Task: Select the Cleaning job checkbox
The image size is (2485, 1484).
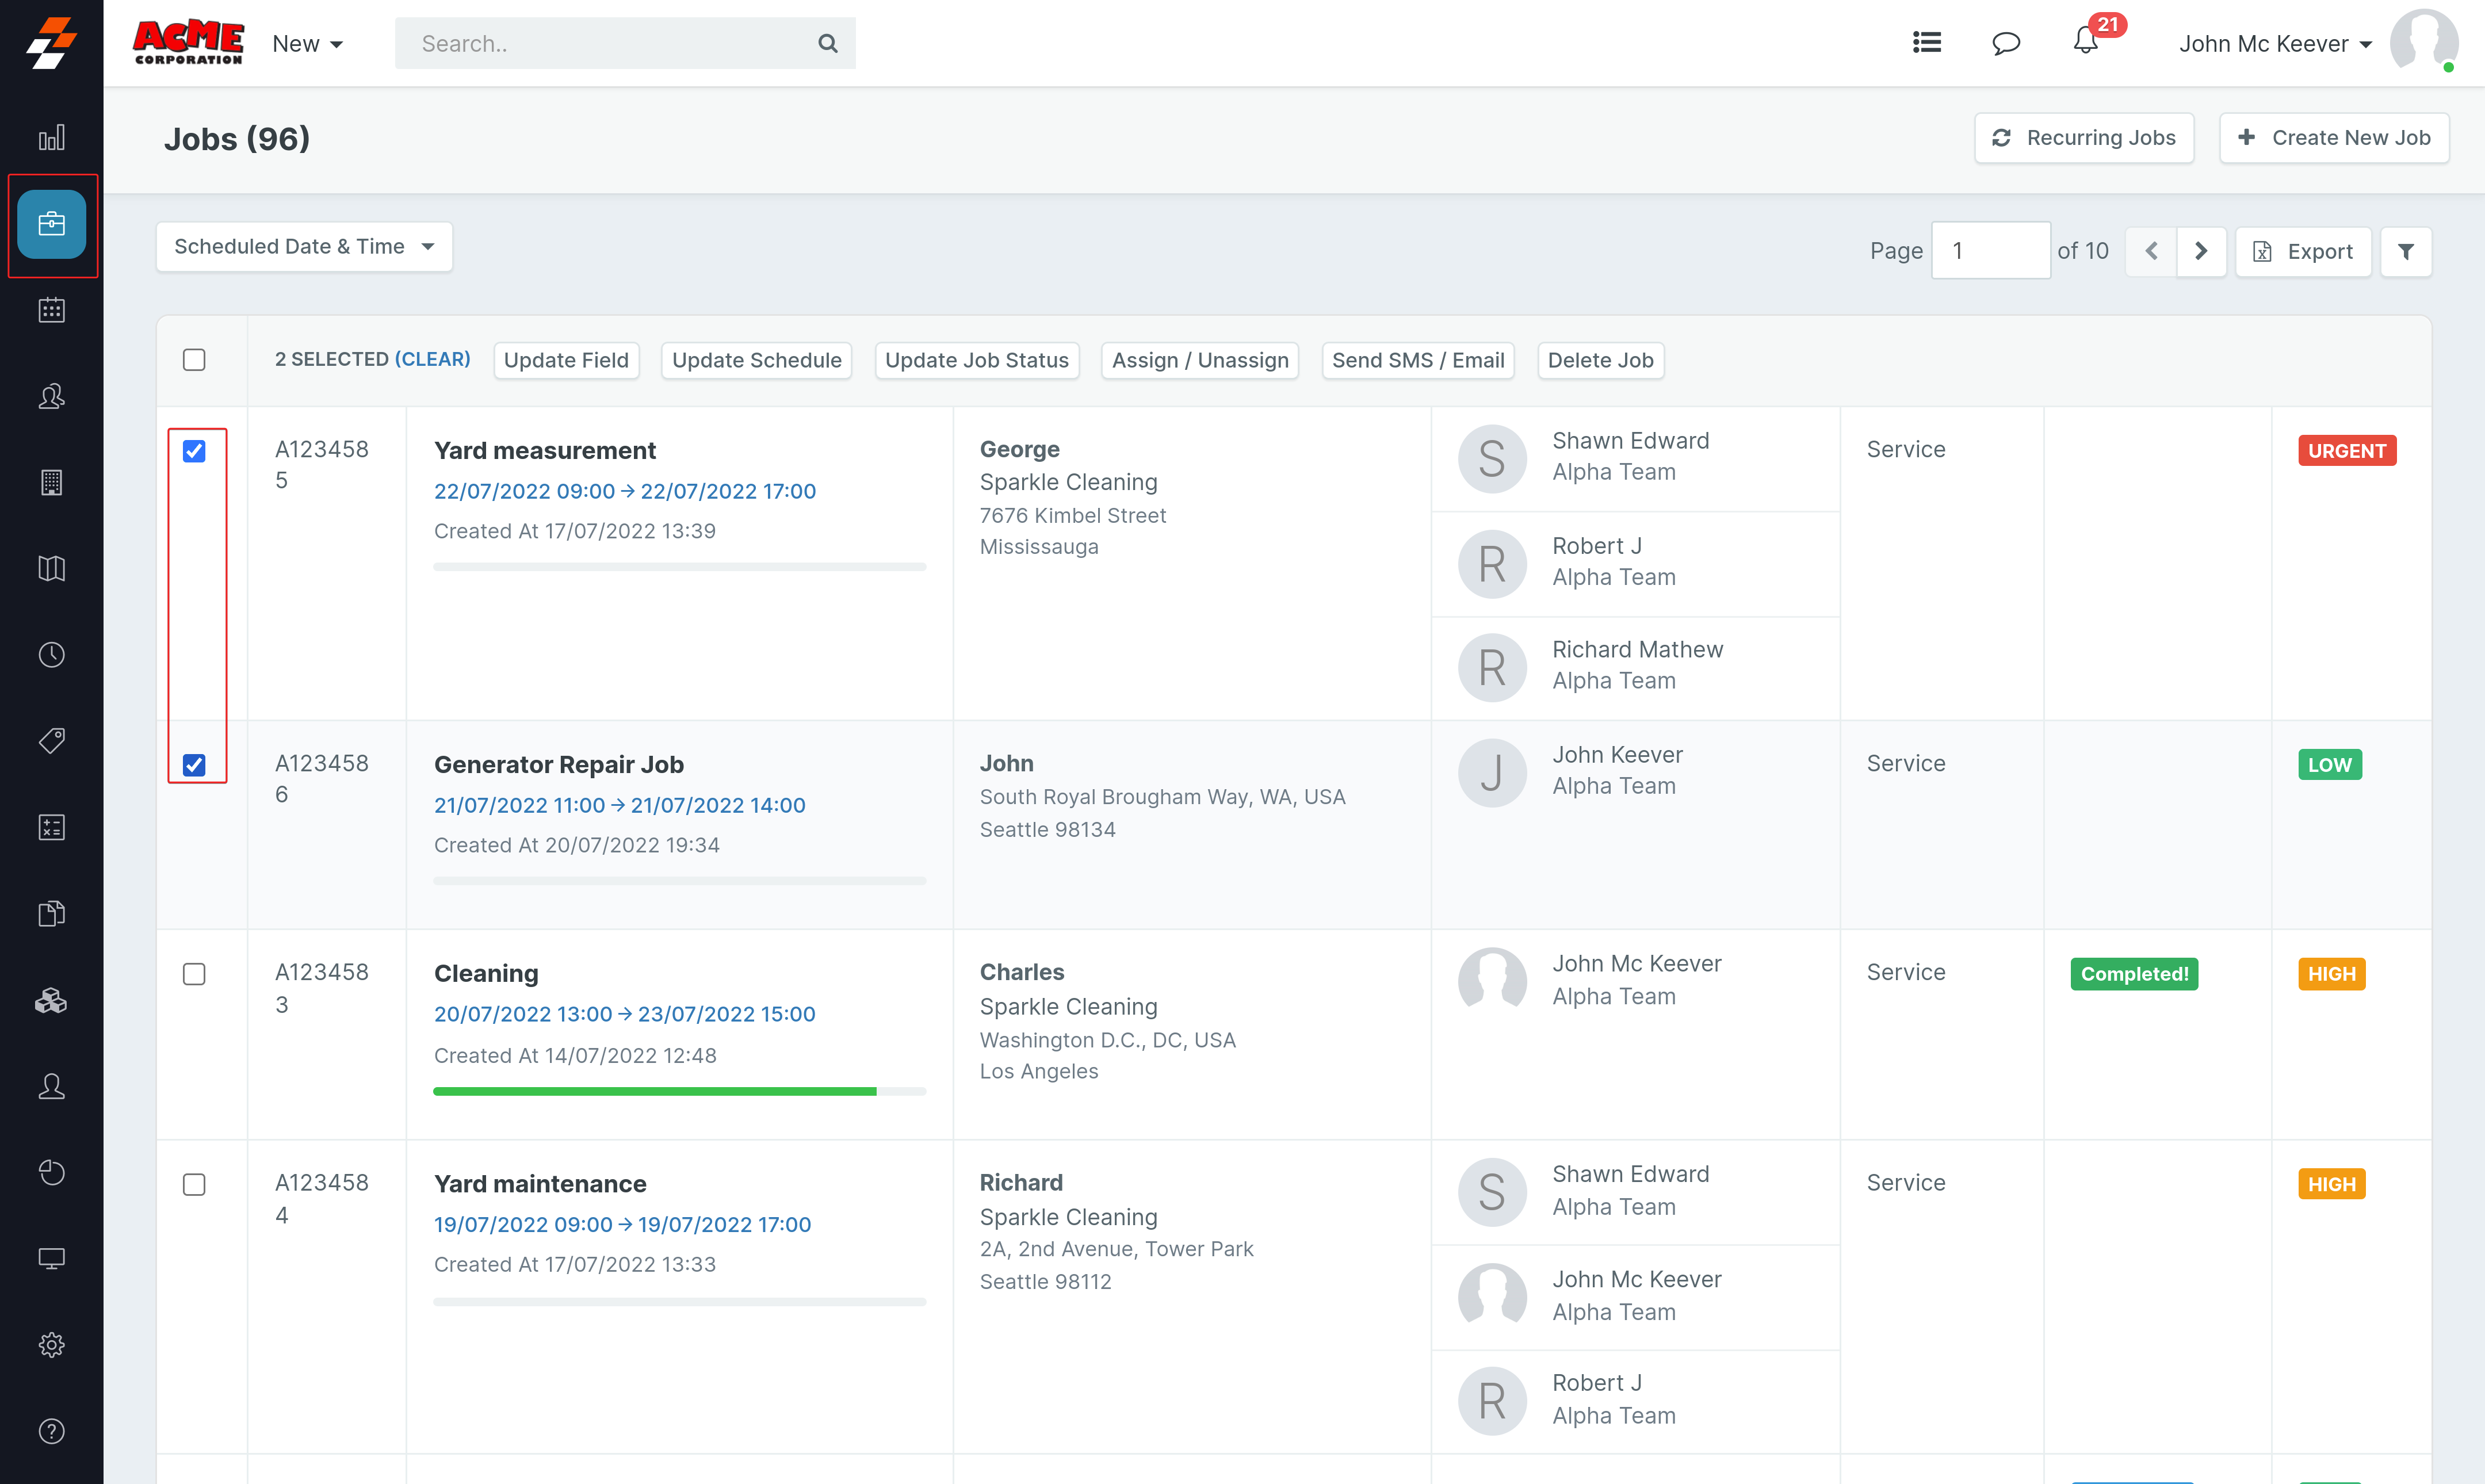Action: click(x=194, y=974)
